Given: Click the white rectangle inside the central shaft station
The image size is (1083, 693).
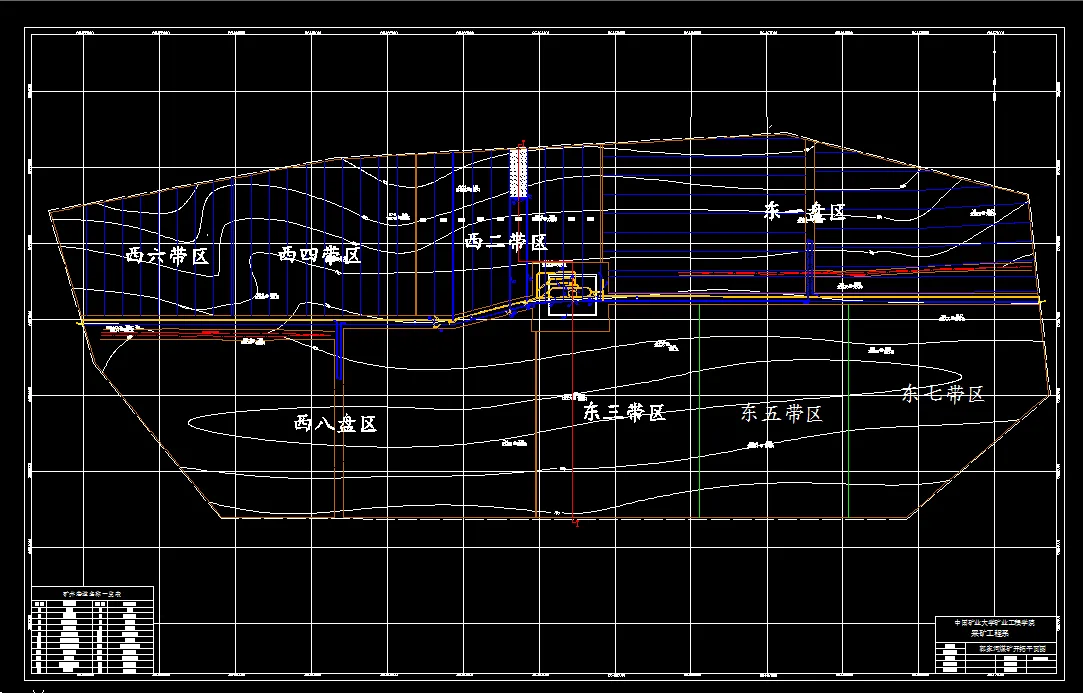Looking at the screenshot, I should [572, 295].
